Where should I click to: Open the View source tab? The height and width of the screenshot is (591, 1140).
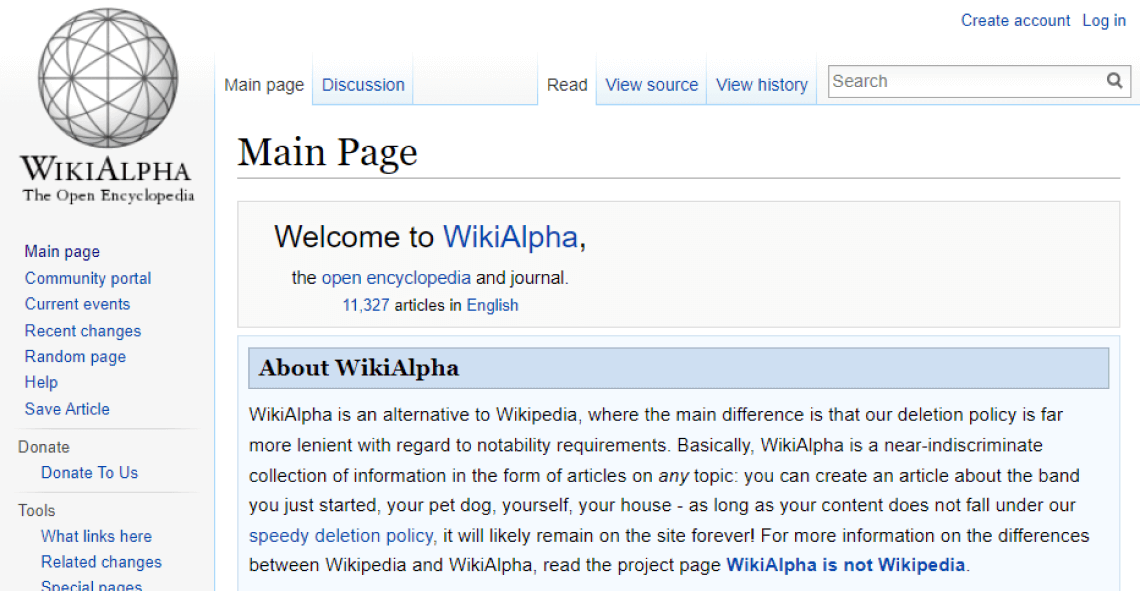point(651,85)
